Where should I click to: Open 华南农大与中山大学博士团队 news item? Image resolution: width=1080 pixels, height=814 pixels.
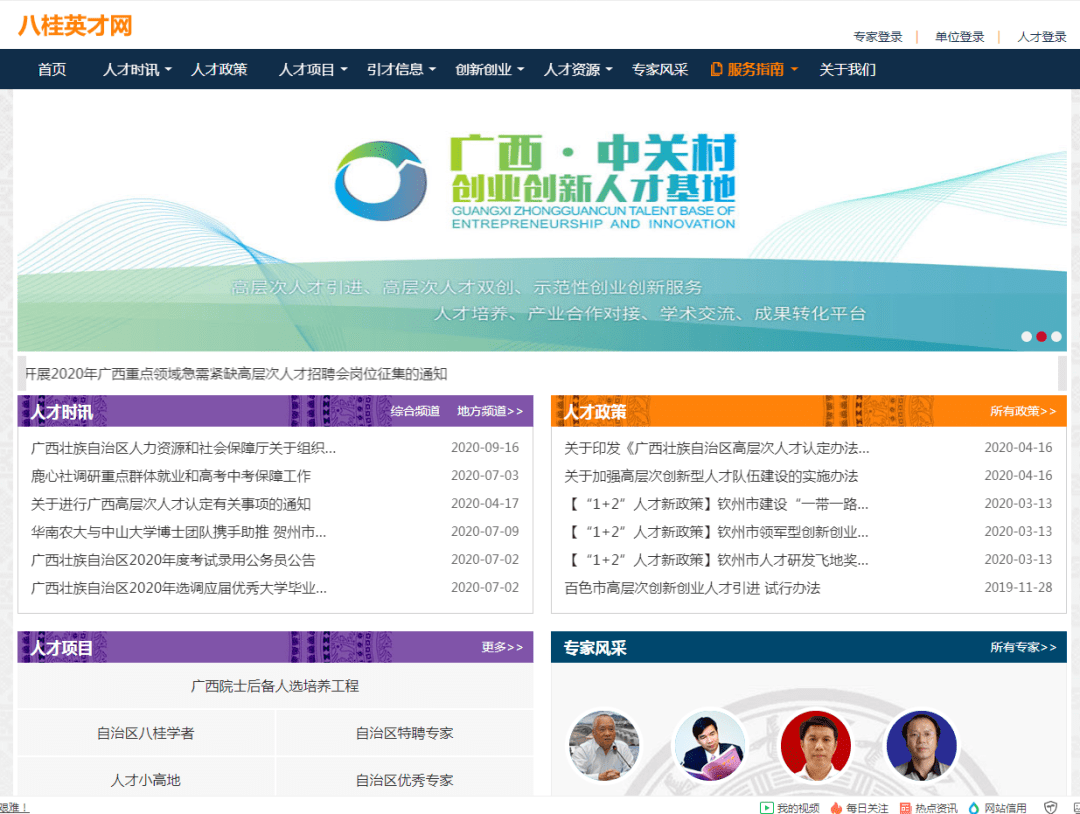(x=178, y=532)
